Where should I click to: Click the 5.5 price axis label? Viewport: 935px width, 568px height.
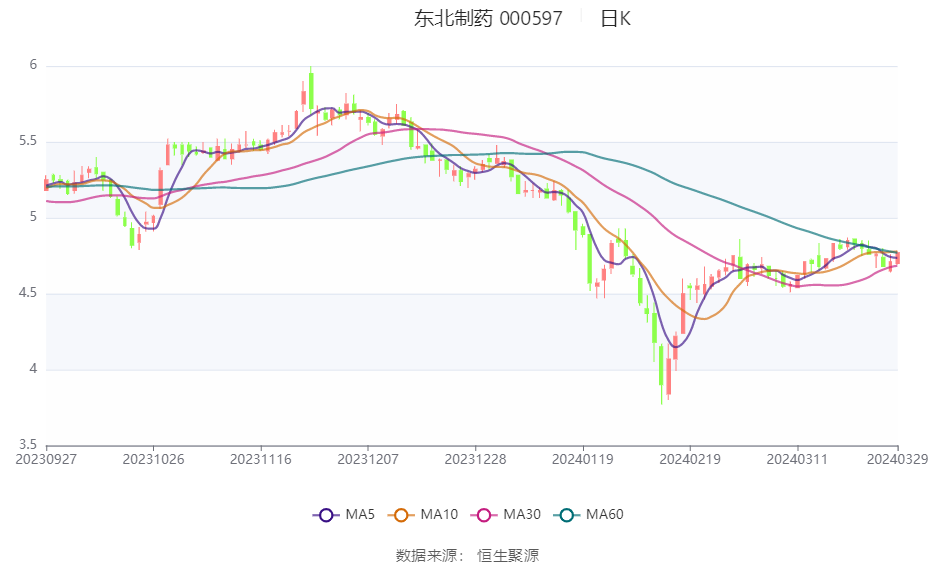pos(28,141)
